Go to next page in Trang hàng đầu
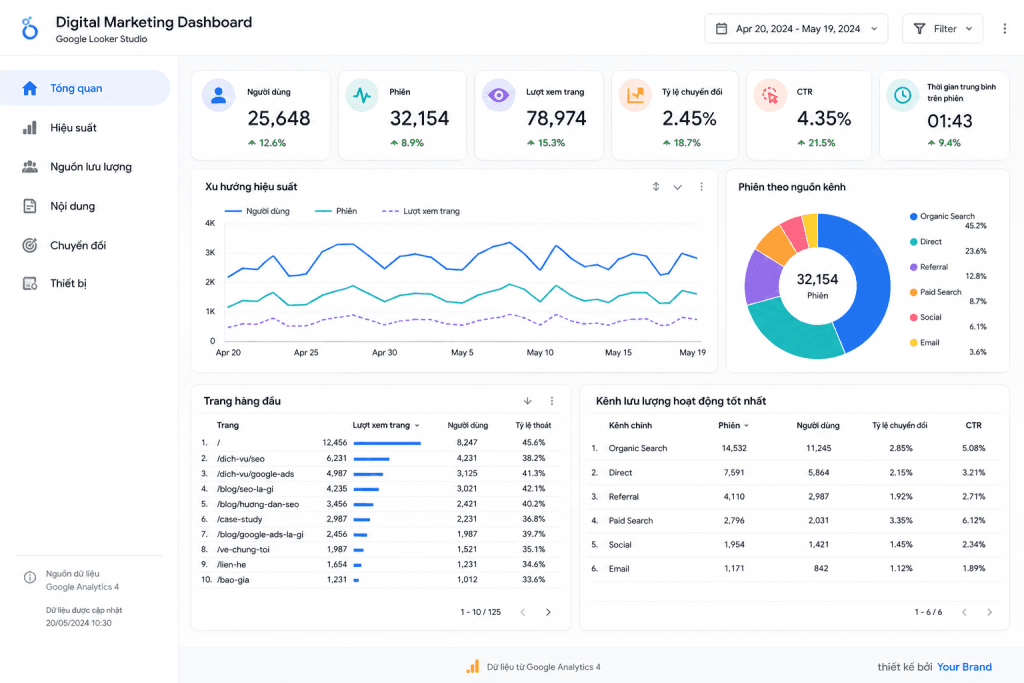The width and height of the screenshot is (1024, 683). (x=549, y=612)
